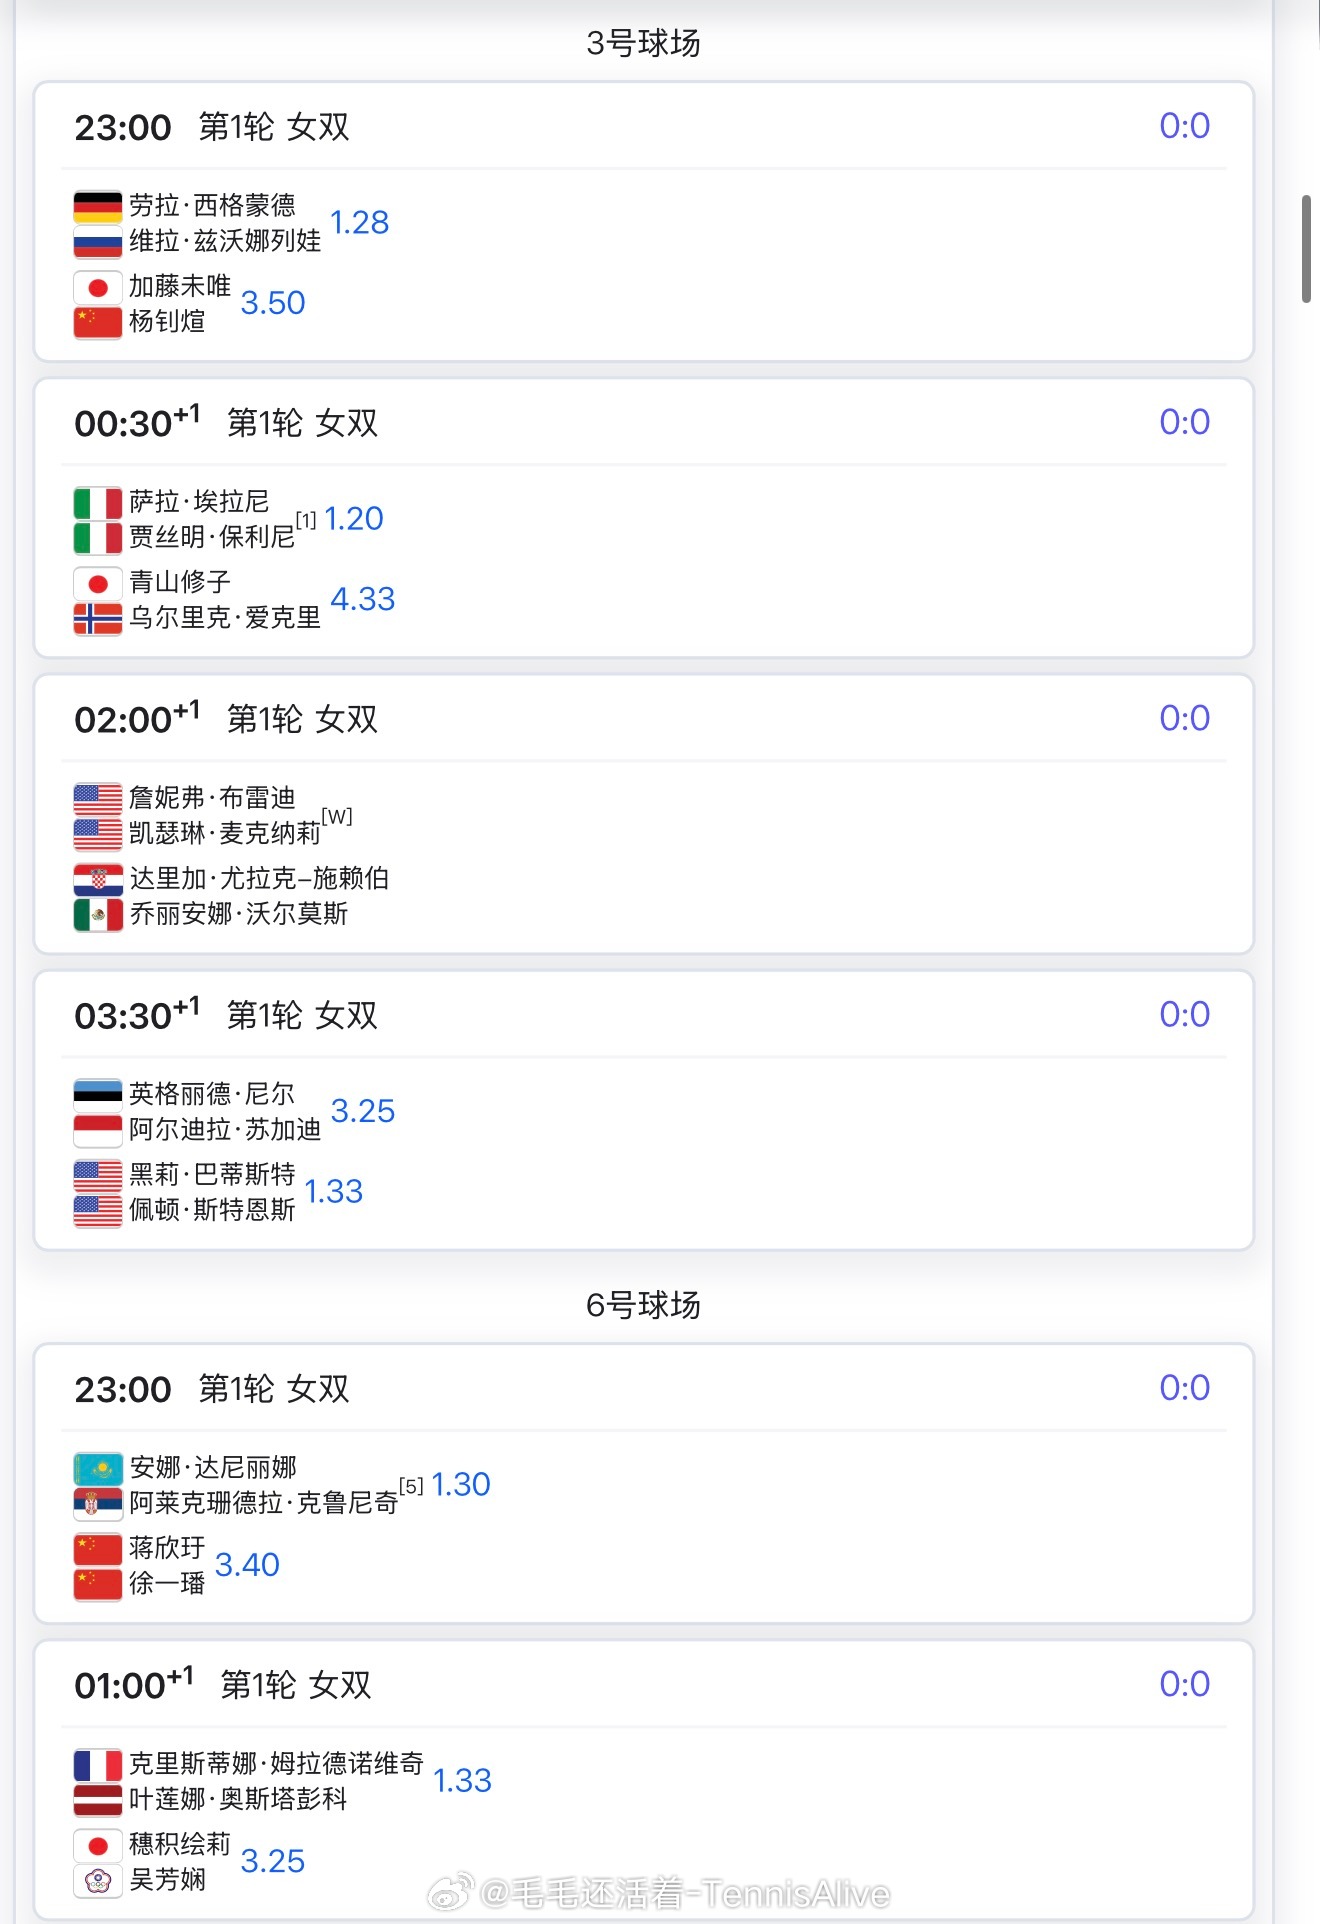Click the Estonian flag beside 英格丽德·尼尔
The width and height of the screenshot is (1320, 1924).
click(97, 1095)
